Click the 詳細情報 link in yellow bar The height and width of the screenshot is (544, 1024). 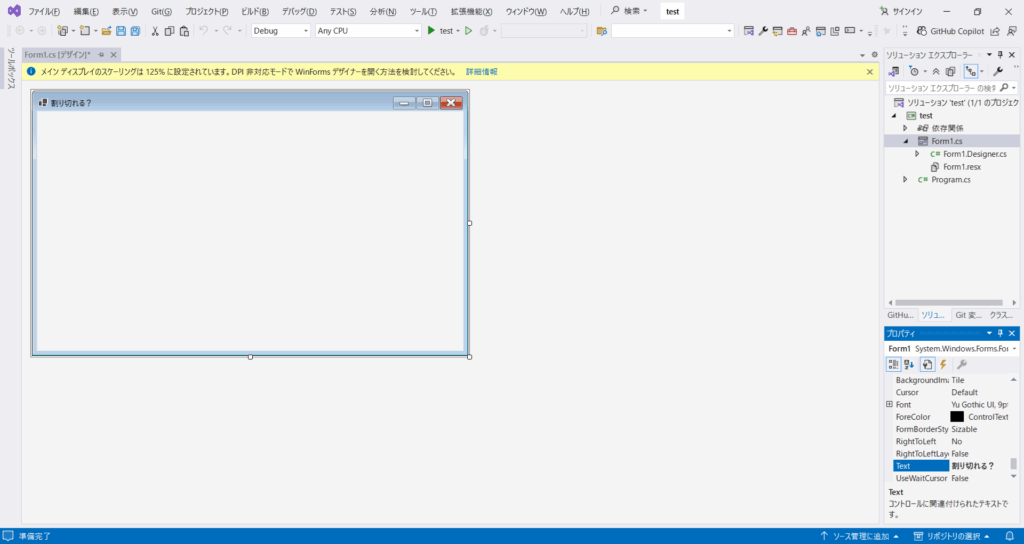pyautogui.click(x=481, y=72)
